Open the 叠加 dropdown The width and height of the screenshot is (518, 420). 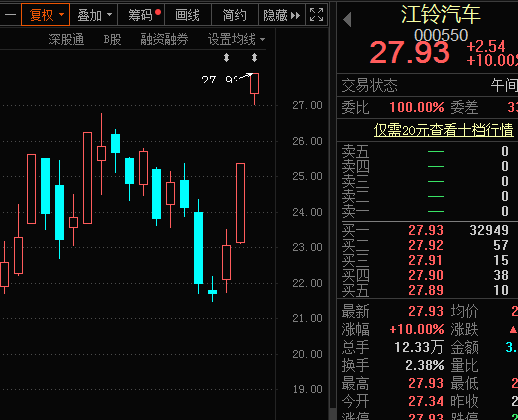(x=94, y=15)
